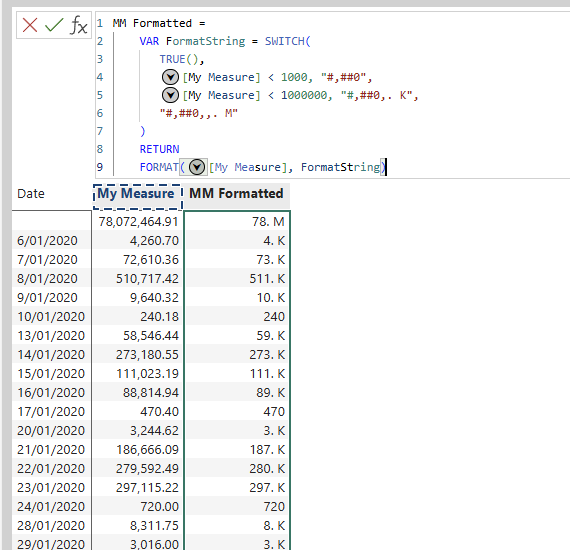Screen dimensions: 570x550
Task: Click the value 720.00
Action: tap(159, 506)
